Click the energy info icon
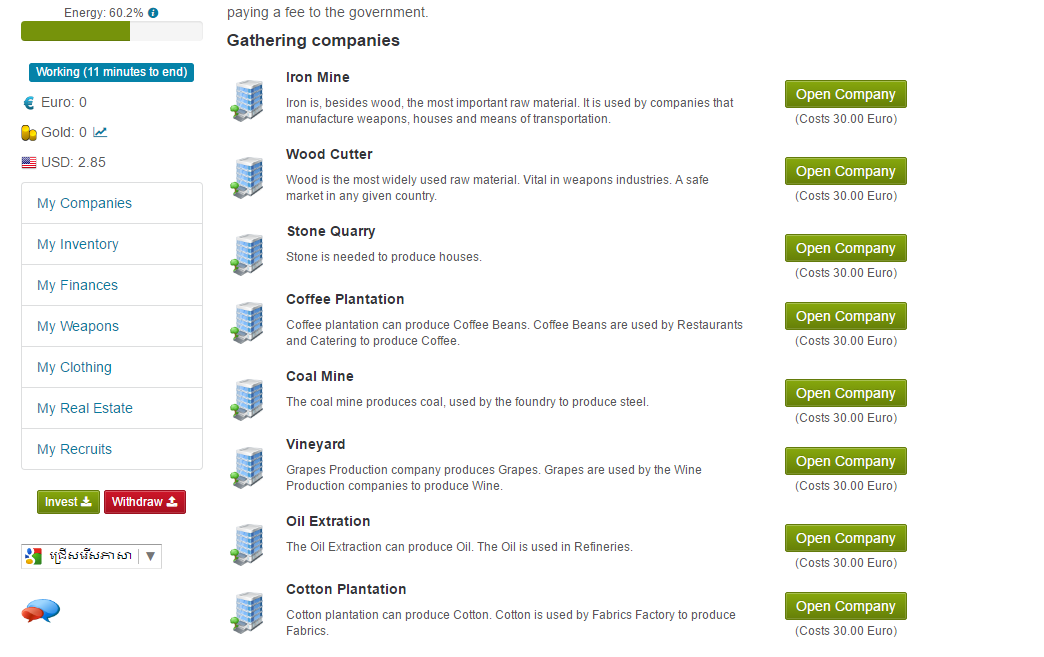The width and height of the screenshot is (1044, 657). point(153,13)
